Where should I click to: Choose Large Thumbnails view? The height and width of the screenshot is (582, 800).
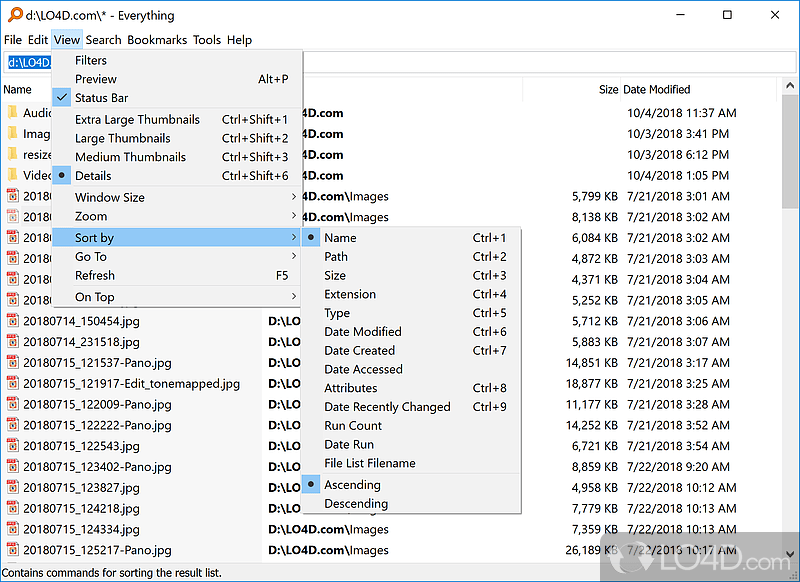pyautogui.click(x=177, y=138)
